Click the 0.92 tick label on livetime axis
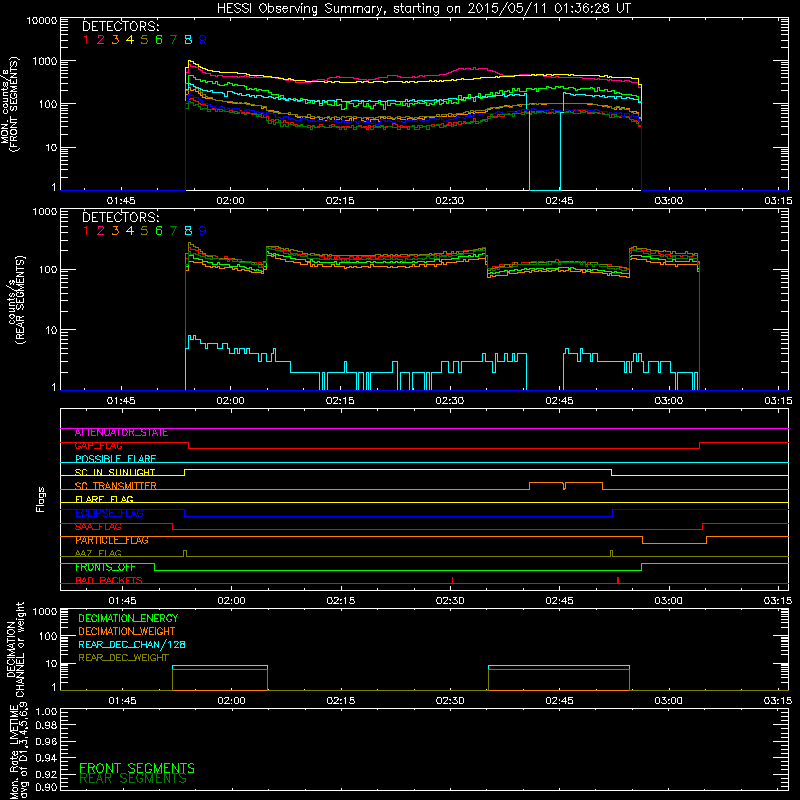 coord(46,774)
